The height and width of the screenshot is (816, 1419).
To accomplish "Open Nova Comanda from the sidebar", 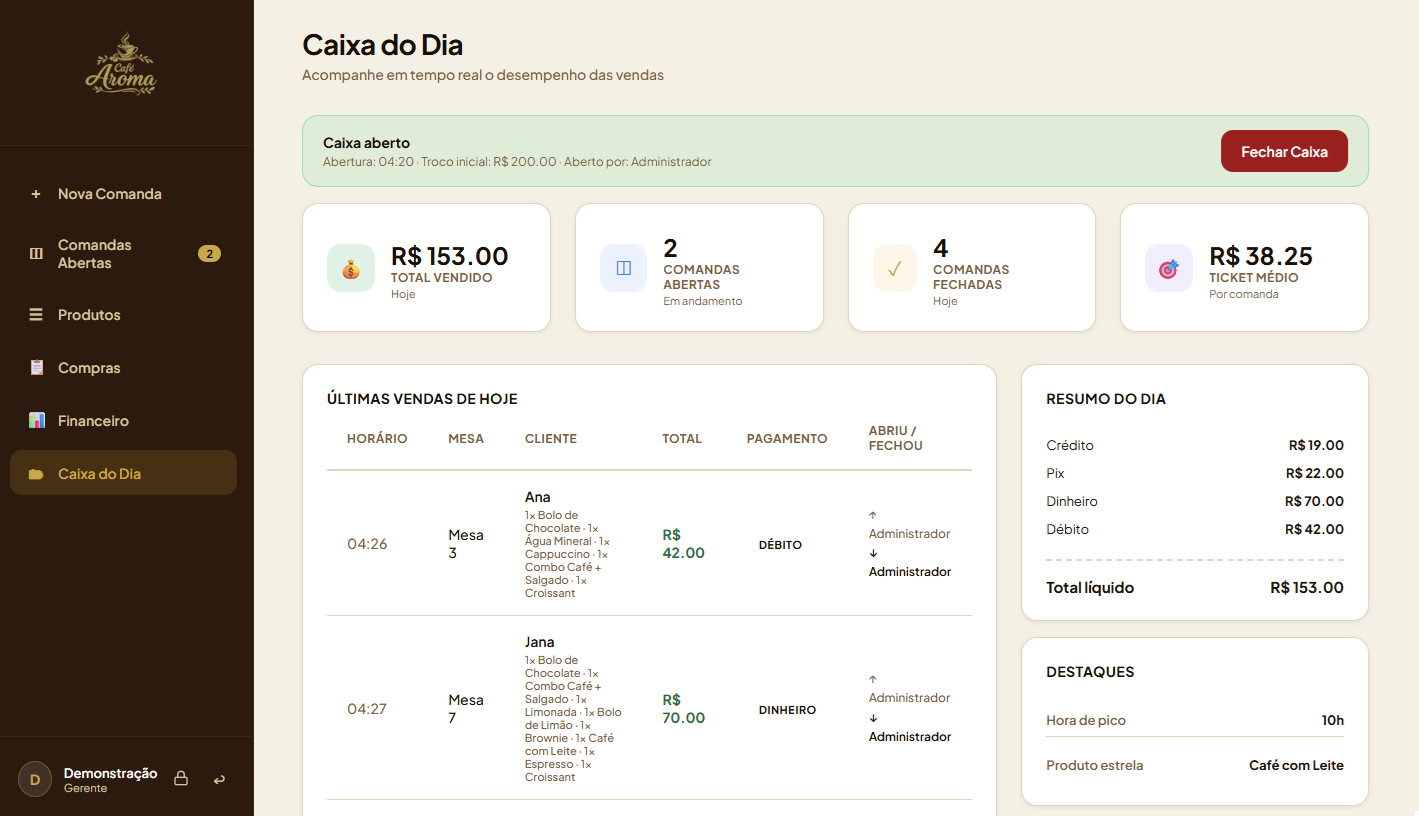I will pos(123,194).
